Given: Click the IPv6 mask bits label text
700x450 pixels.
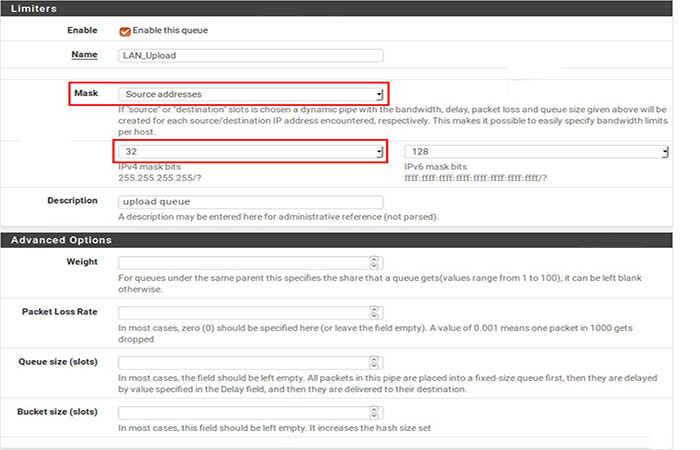Looking at the screenshot, I should tap(436, 167).
